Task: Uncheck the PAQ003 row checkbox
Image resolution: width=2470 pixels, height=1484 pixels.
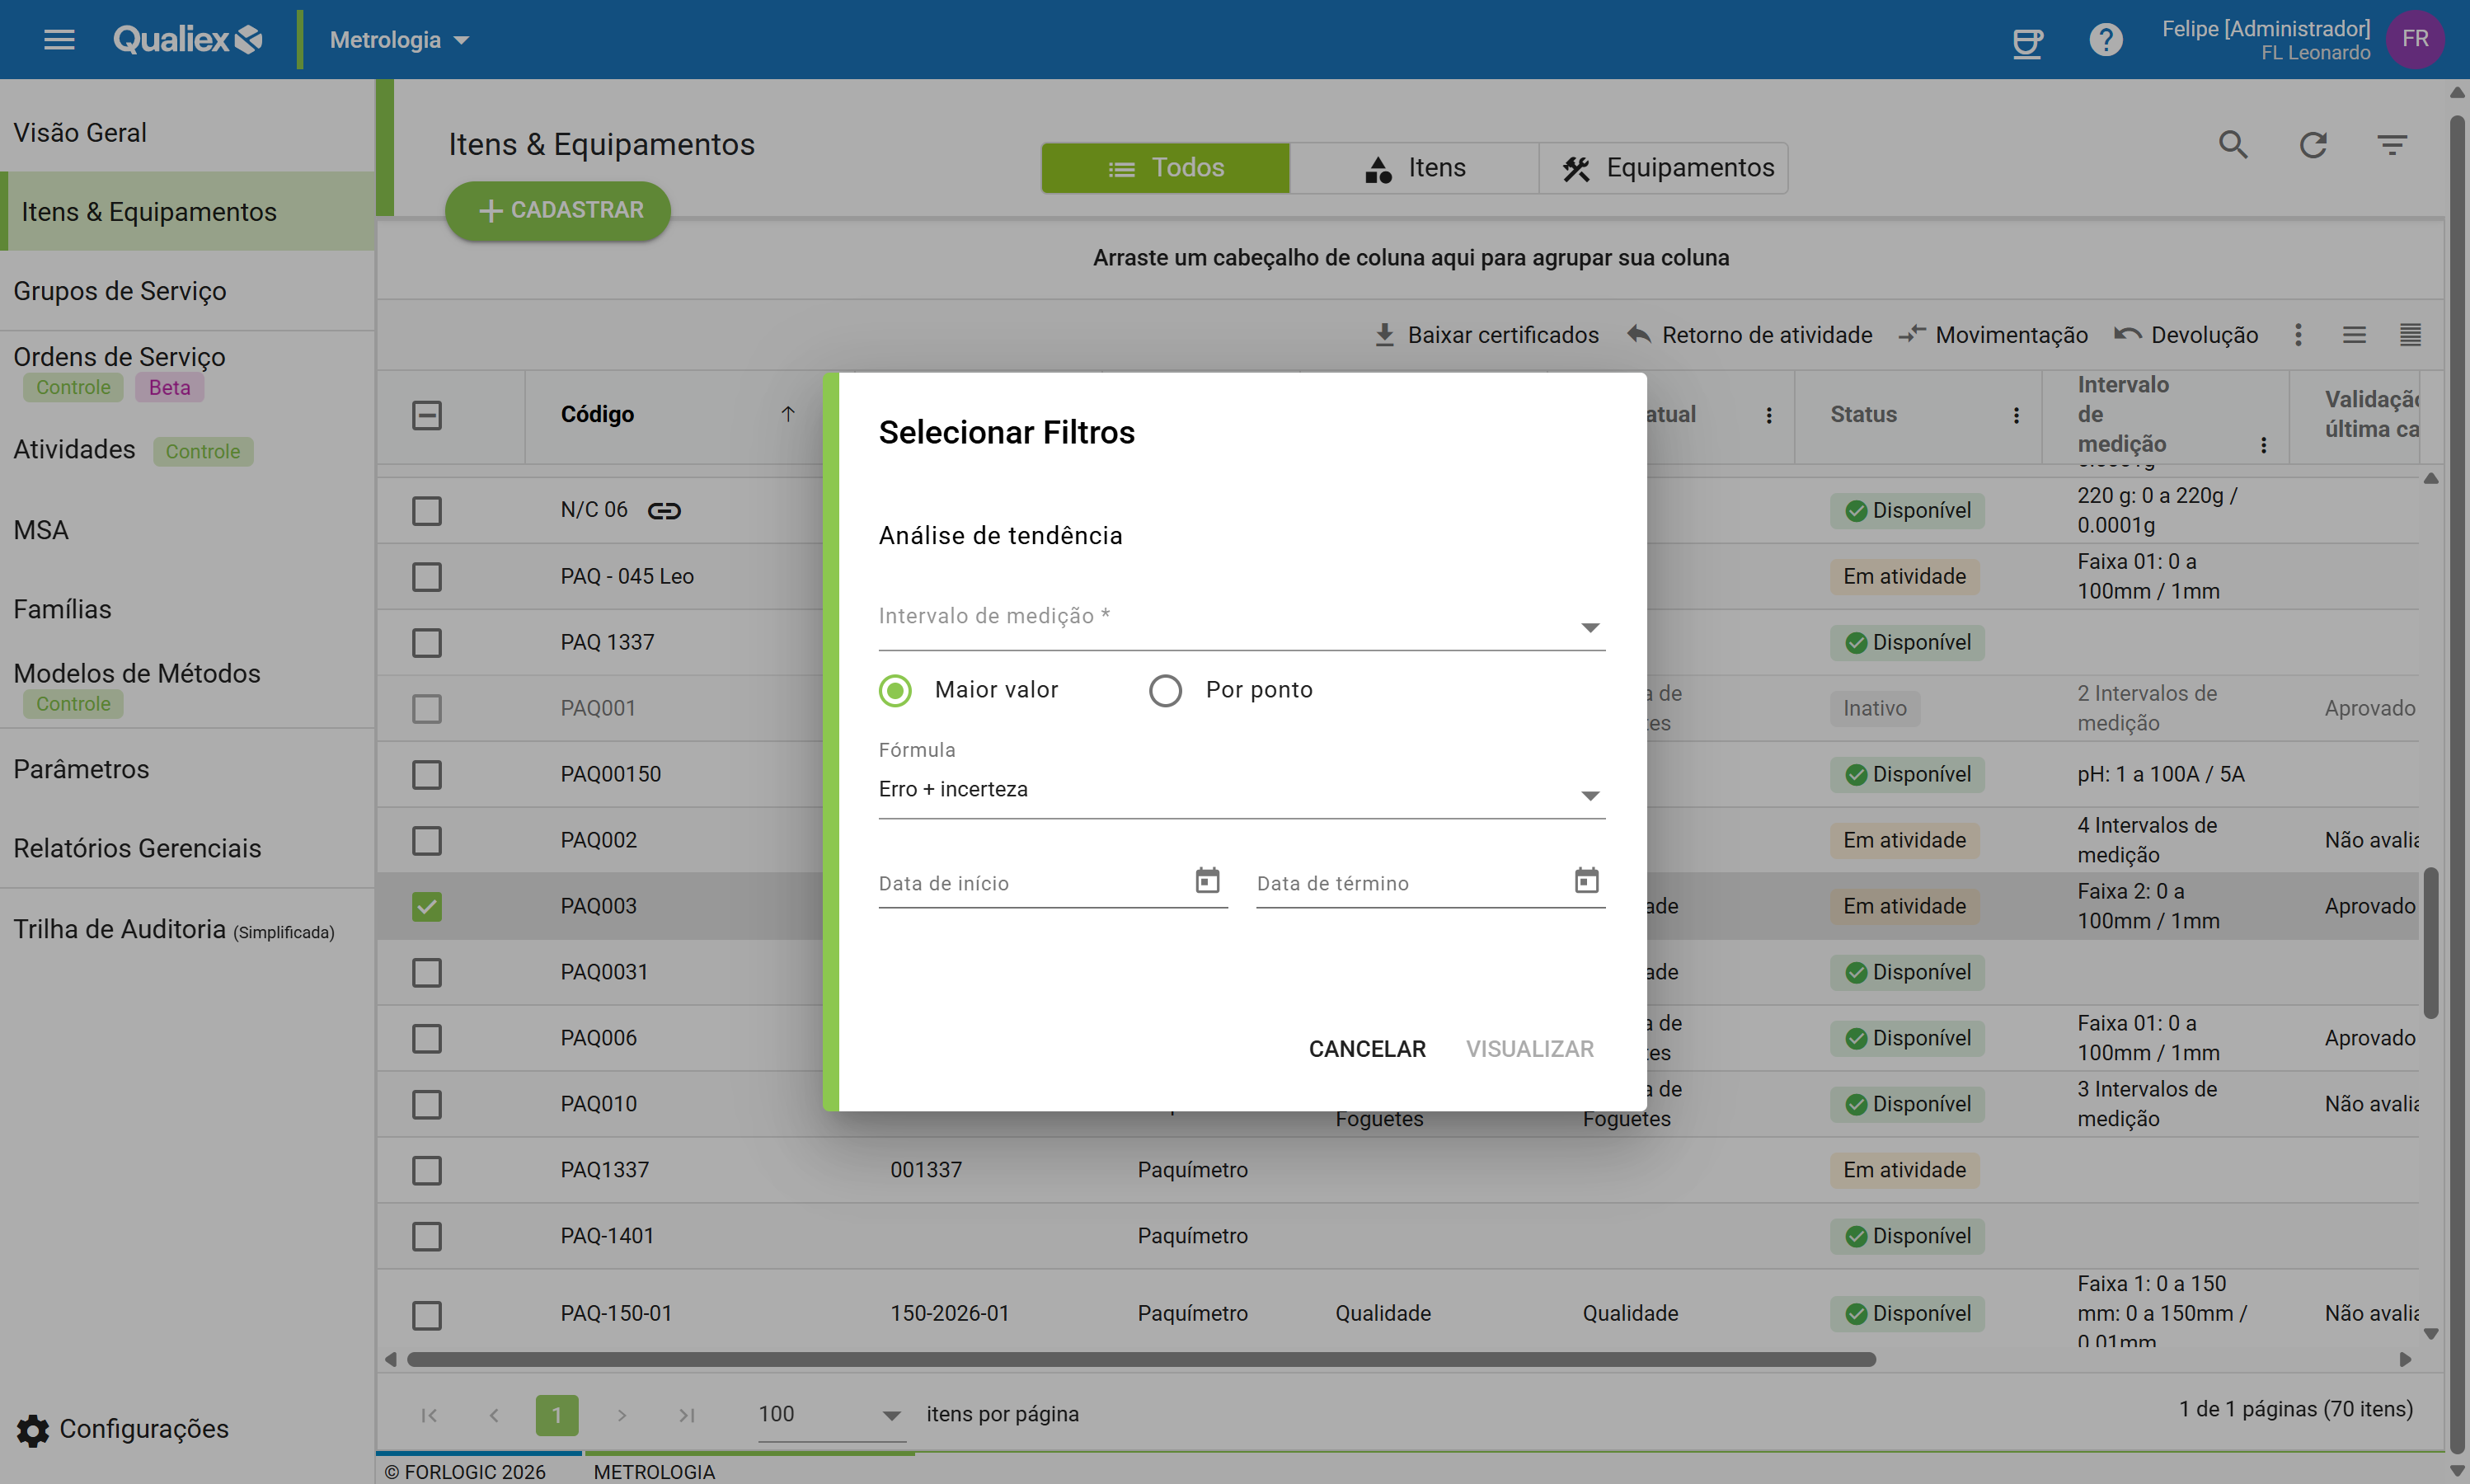Action: [x=427, y=907]
